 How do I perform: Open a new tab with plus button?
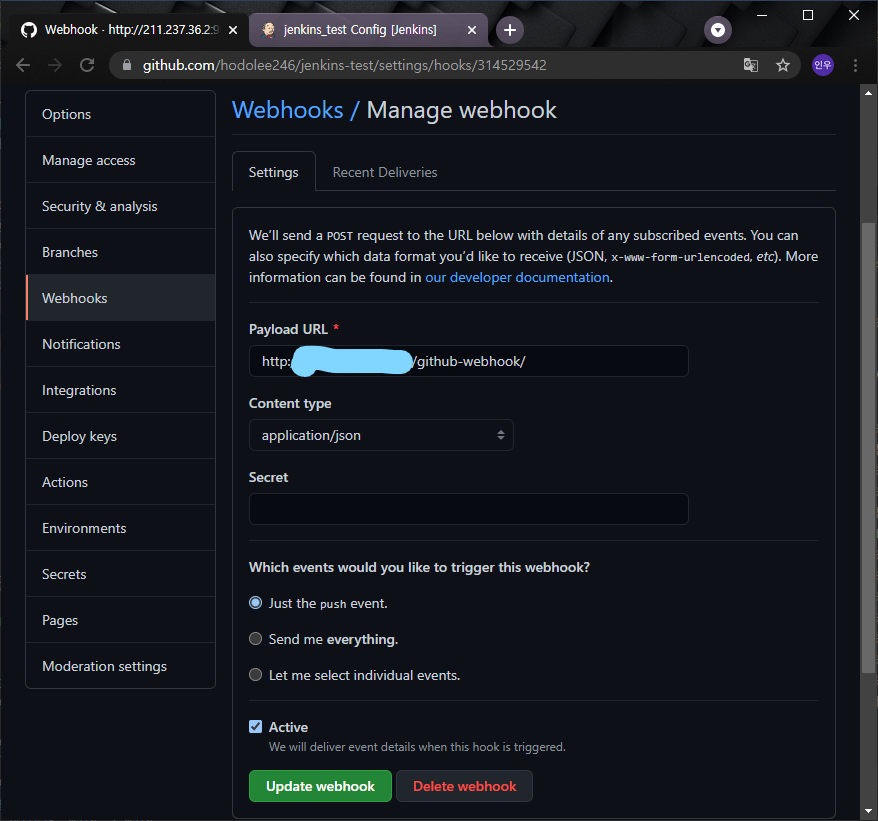510,30
